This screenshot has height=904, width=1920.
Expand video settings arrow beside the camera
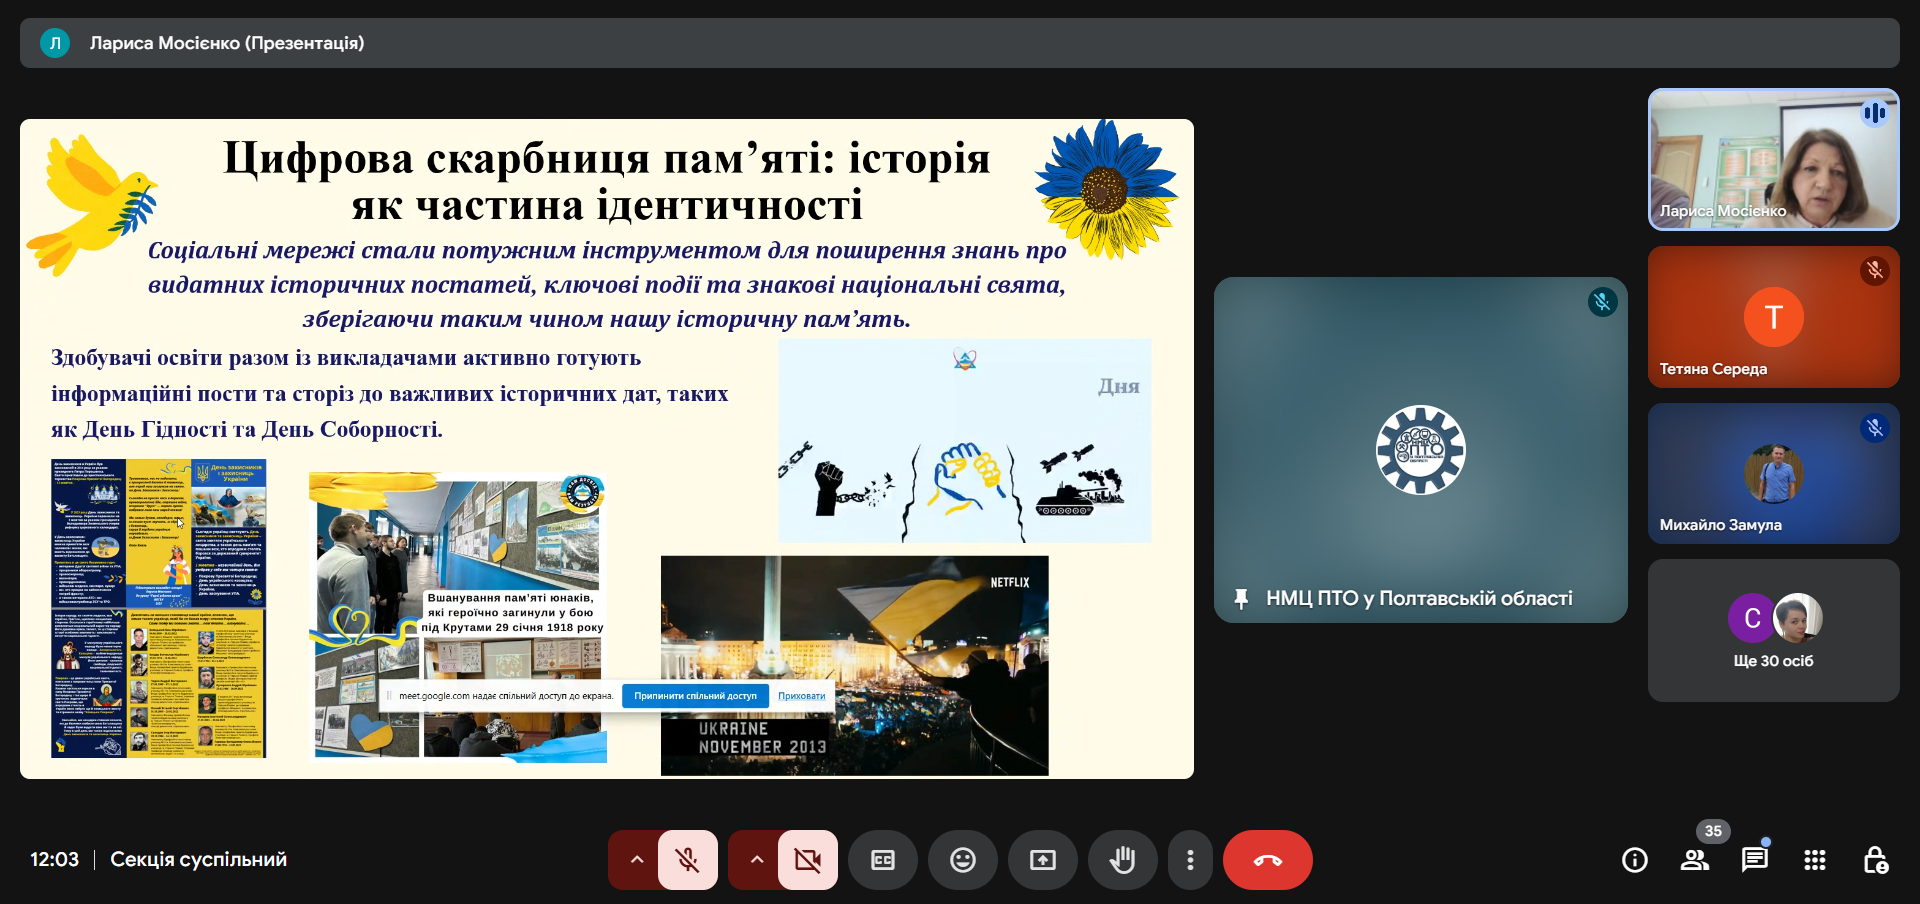pyautogui.click(x=756, y=860)
